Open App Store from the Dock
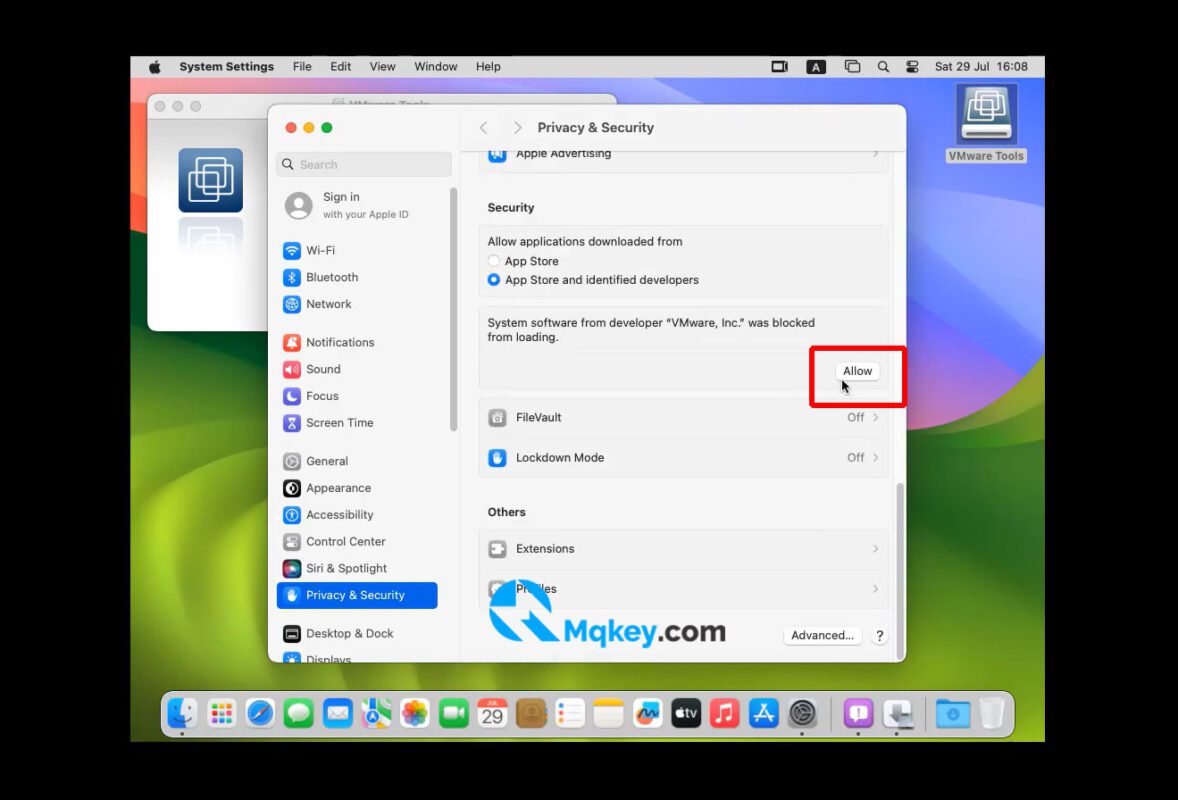This screenshot has width=1178, height=800. click(x=763, y=713)
